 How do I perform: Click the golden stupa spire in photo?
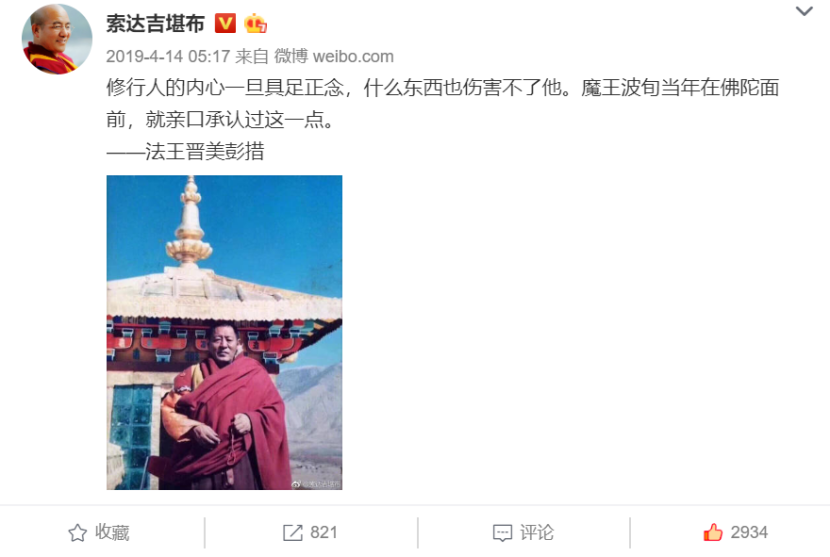click(190, 221)
